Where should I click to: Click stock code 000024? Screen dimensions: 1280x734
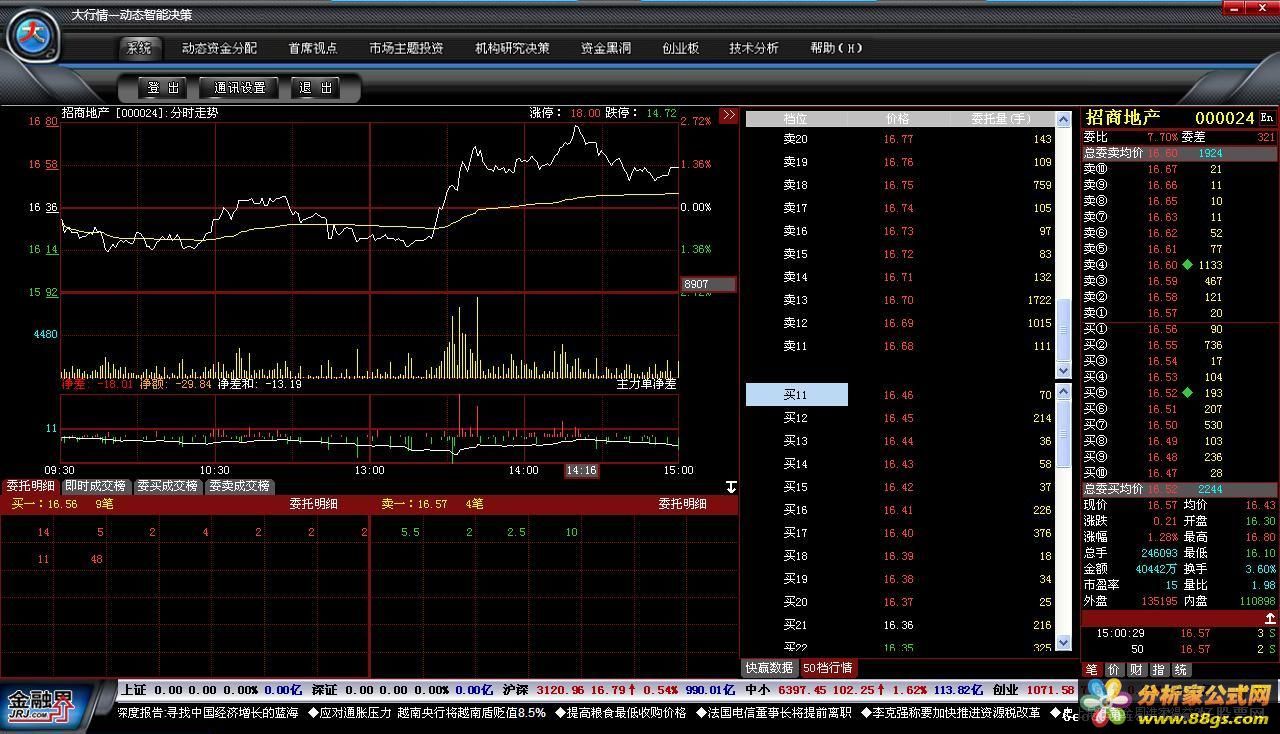click(x=1224, y=118)
